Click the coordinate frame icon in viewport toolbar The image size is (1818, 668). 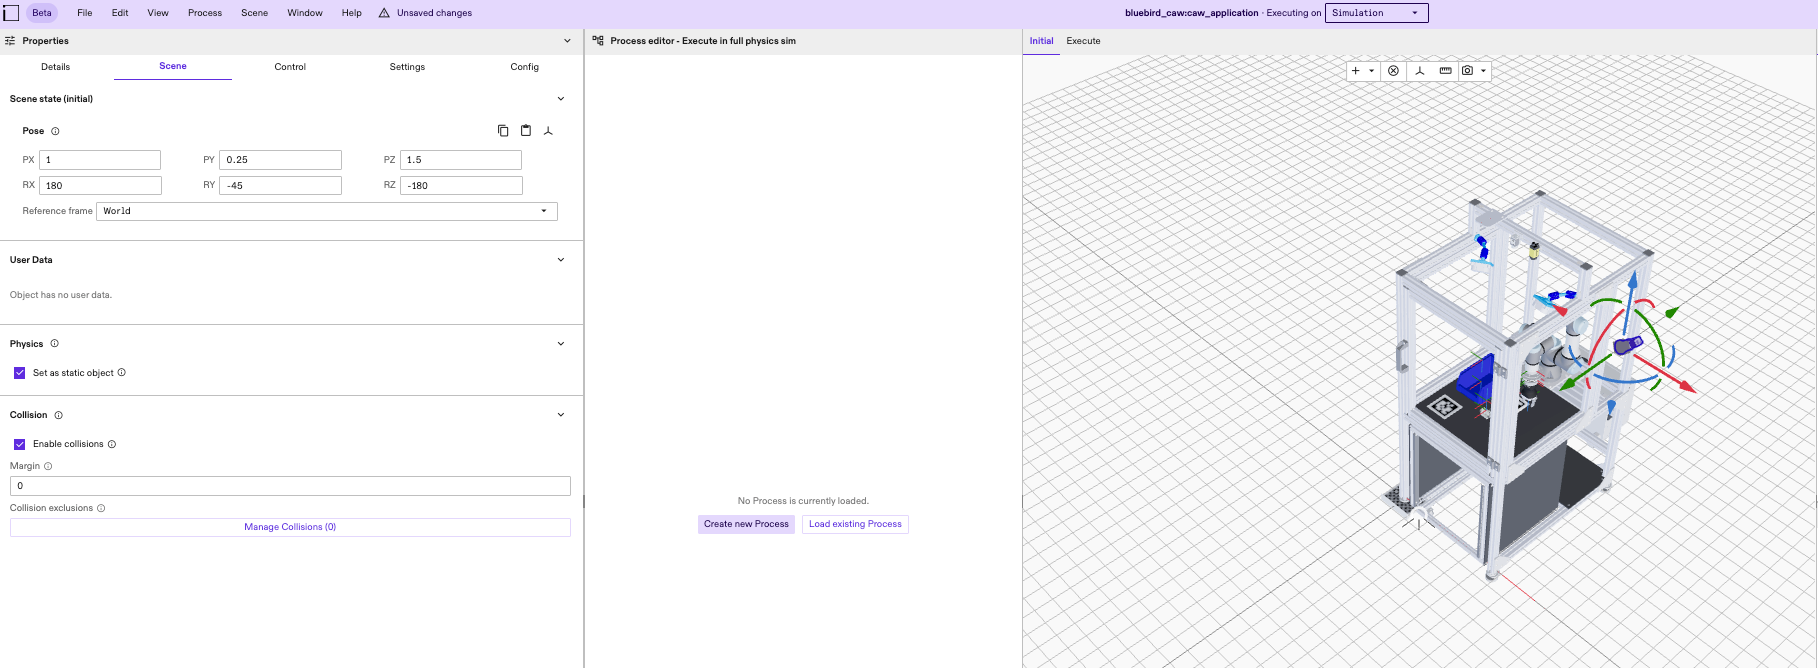[x=1419, y=71]
